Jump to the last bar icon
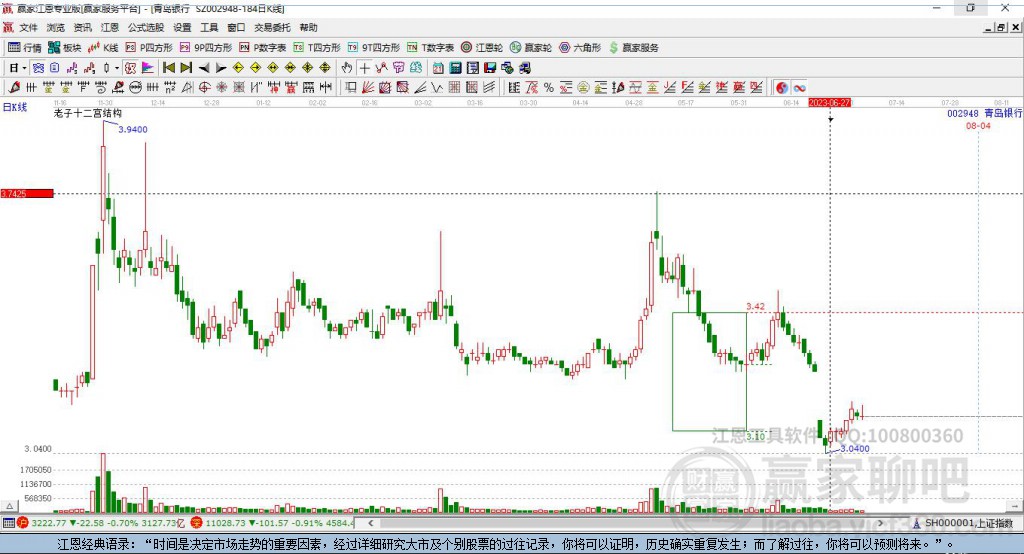 point(186,67)
